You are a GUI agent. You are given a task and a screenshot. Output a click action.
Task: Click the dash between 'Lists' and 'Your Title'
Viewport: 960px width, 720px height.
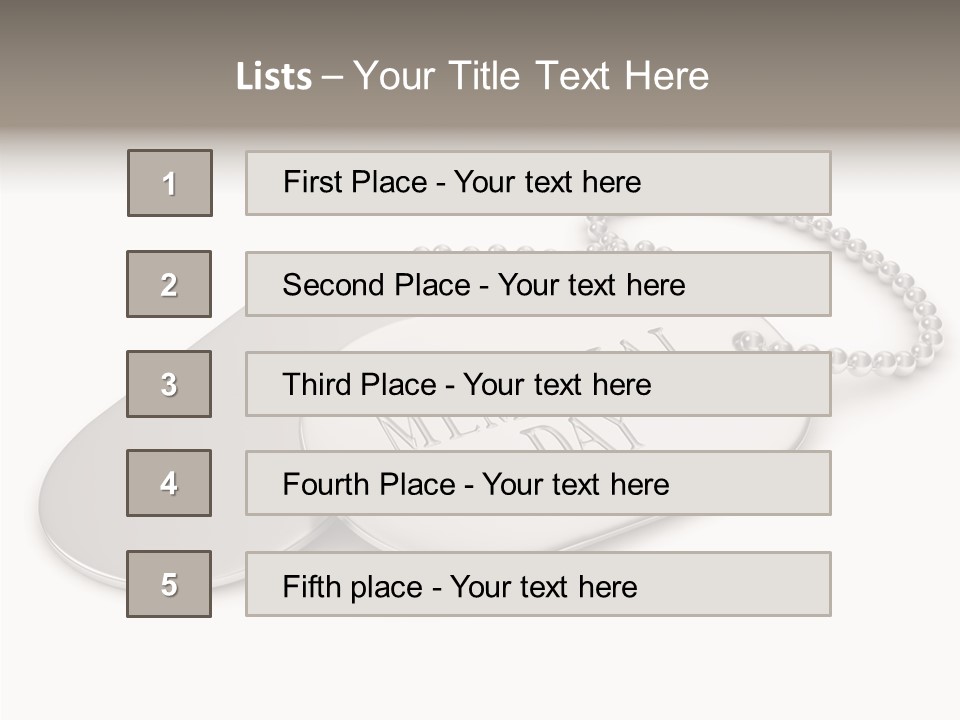pyautogui.click(x=332, y=77)
